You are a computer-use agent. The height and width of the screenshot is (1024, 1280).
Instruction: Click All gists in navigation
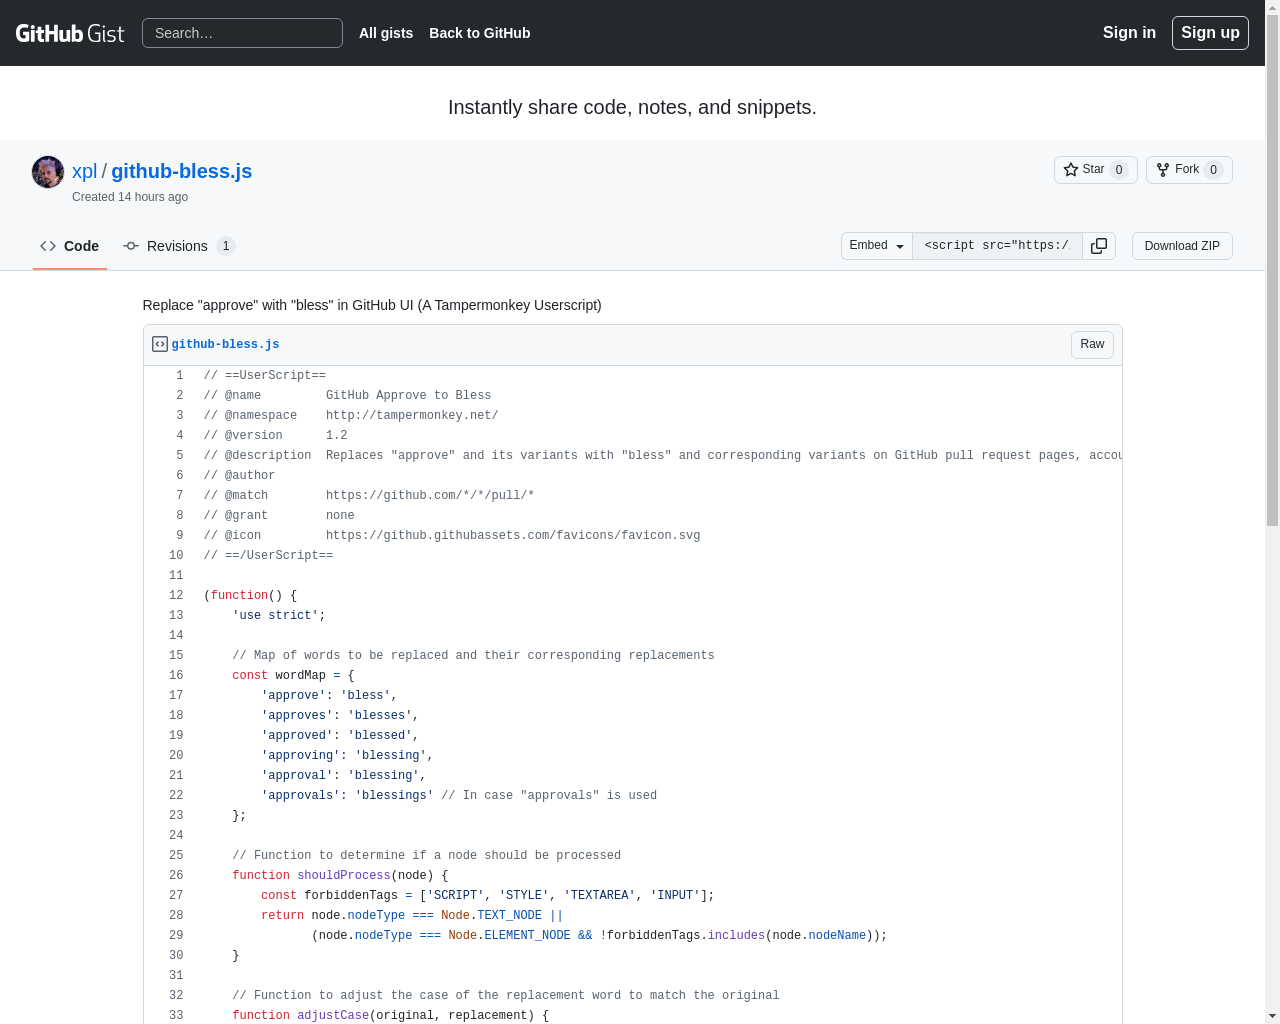386,33
